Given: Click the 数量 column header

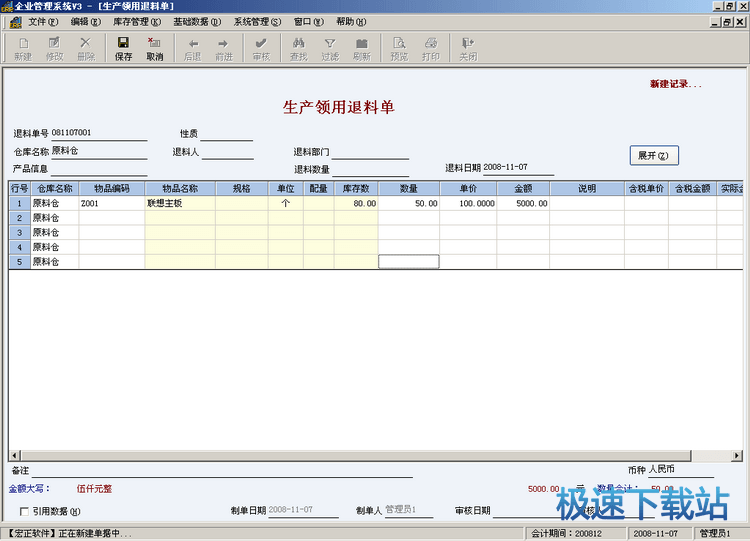Looking at the screenshot, I should tap(409, 188).
